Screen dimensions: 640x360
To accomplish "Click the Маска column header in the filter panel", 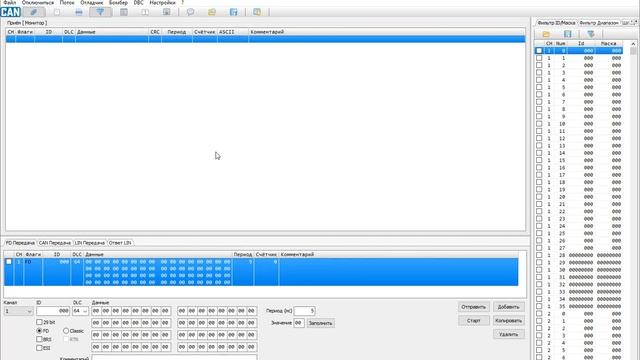I will coord(609,43).
